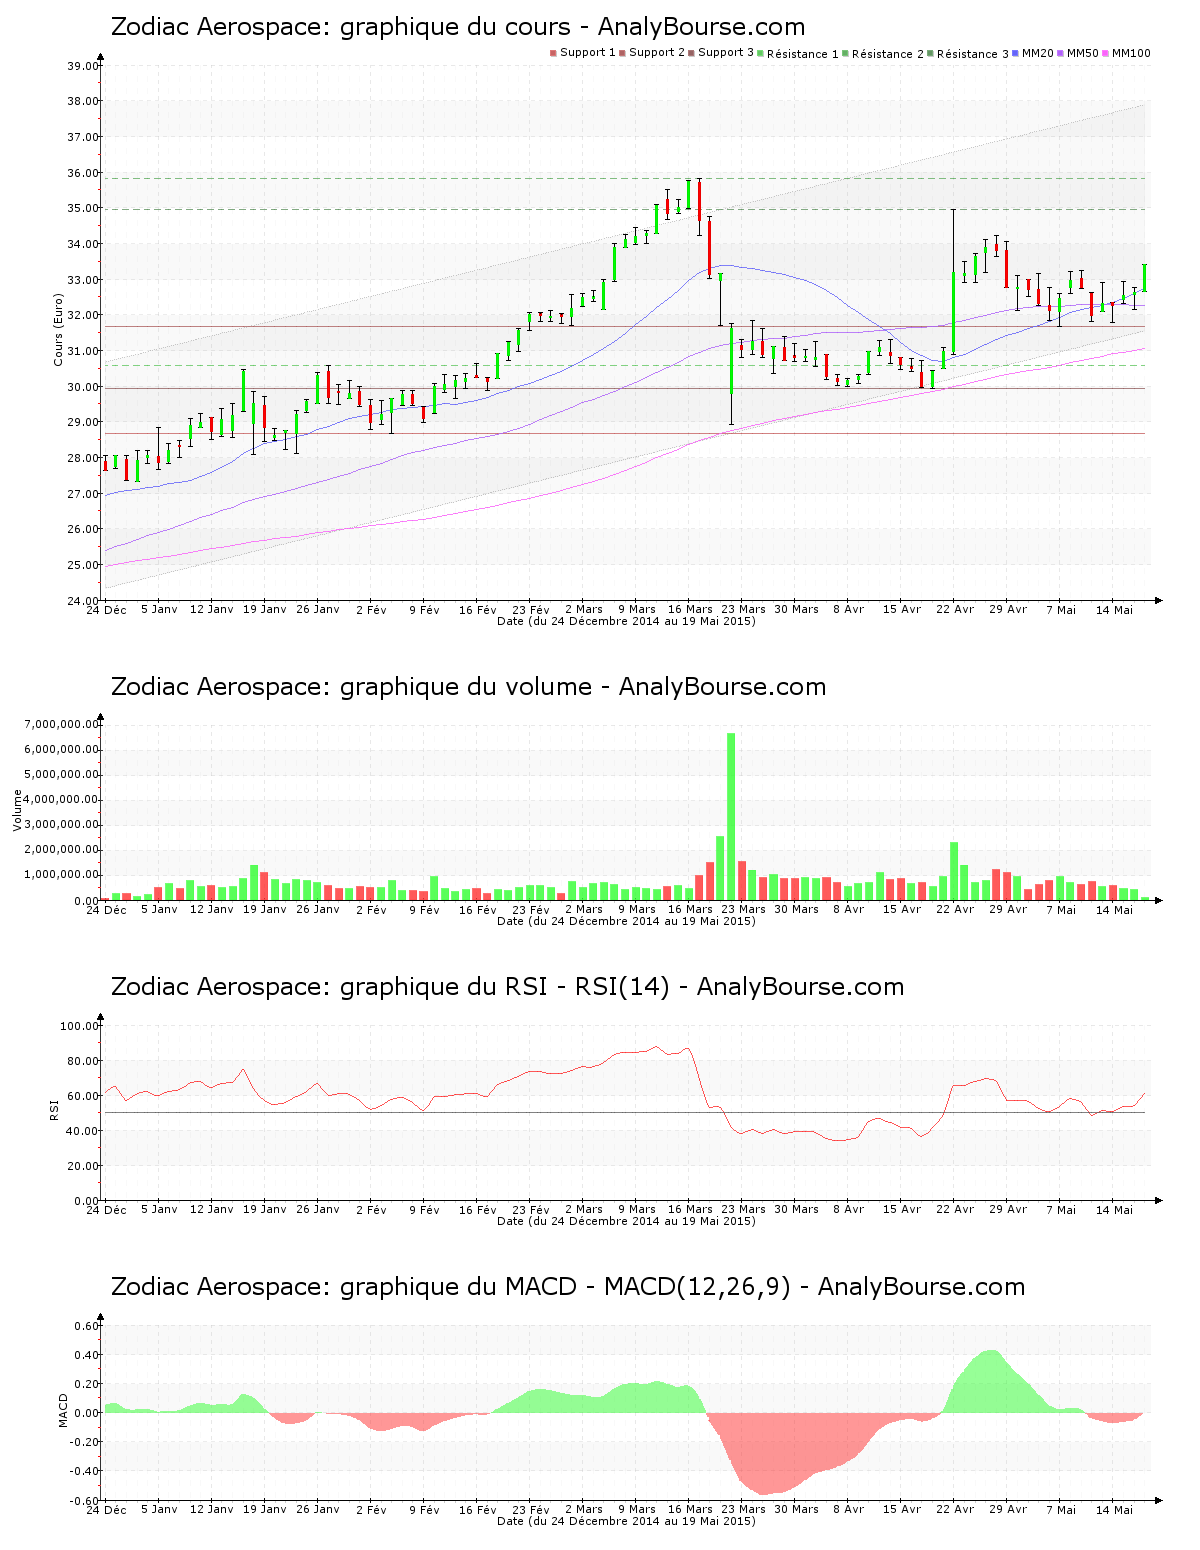Click '19 Janv' date under the volume chart

(265, 909)
